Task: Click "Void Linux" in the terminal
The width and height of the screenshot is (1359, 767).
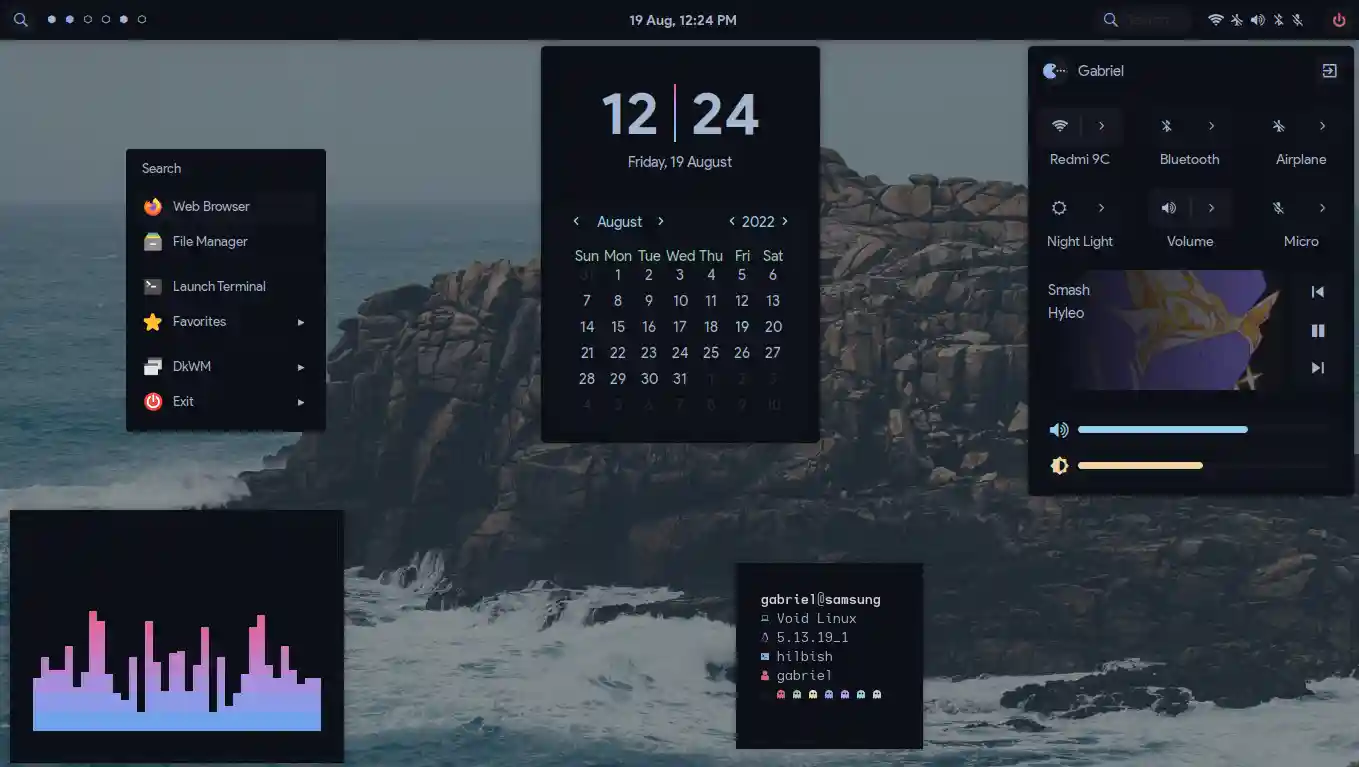Action: [x=817, y=619]
